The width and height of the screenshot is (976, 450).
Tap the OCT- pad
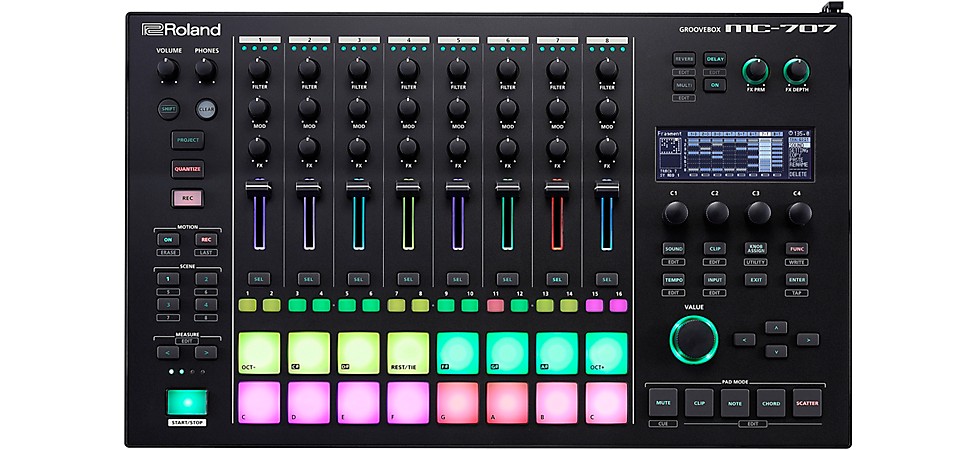tap(259, 353)
